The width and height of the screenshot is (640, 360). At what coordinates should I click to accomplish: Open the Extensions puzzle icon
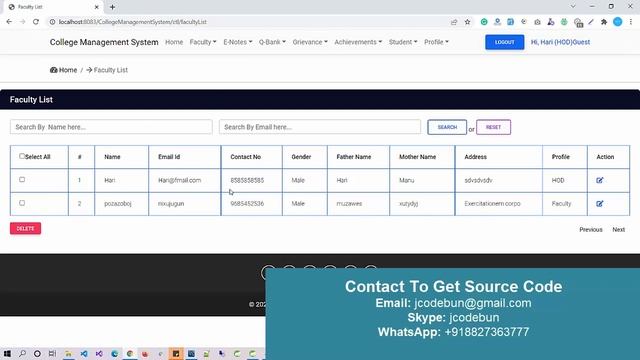604,22
